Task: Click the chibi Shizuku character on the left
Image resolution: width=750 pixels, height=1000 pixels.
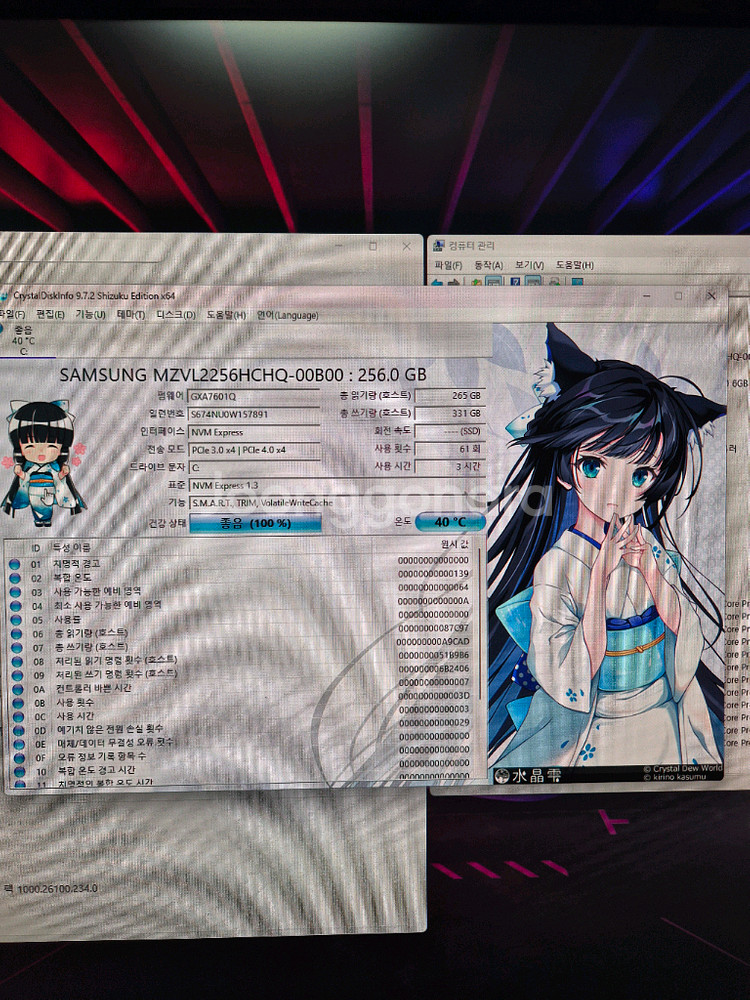Action: [x=42, y=462]
